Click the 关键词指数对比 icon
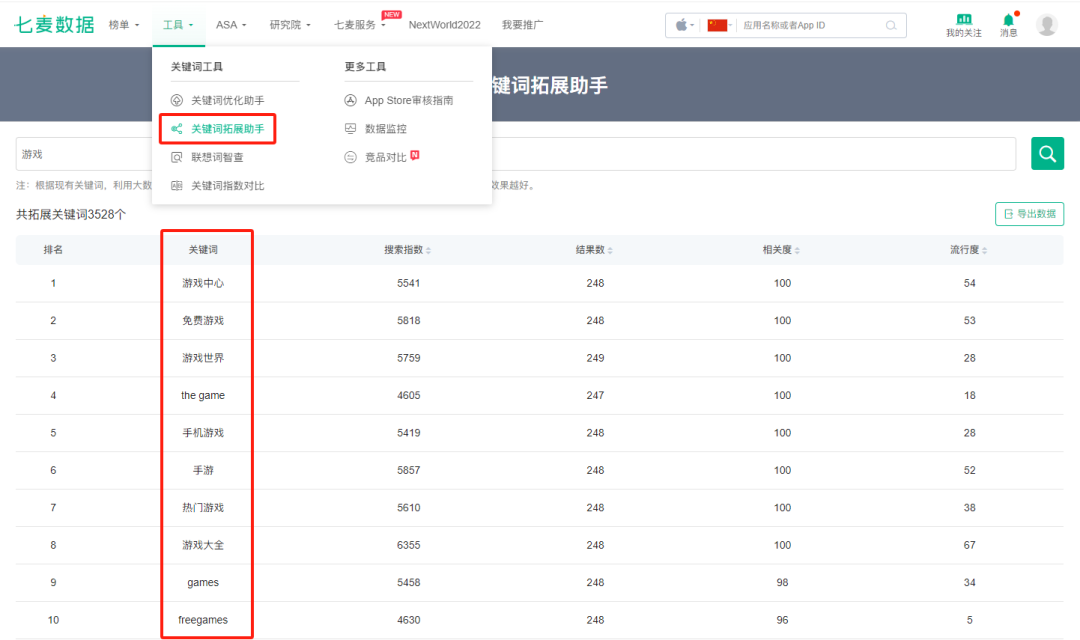 (x=177, y=185)
